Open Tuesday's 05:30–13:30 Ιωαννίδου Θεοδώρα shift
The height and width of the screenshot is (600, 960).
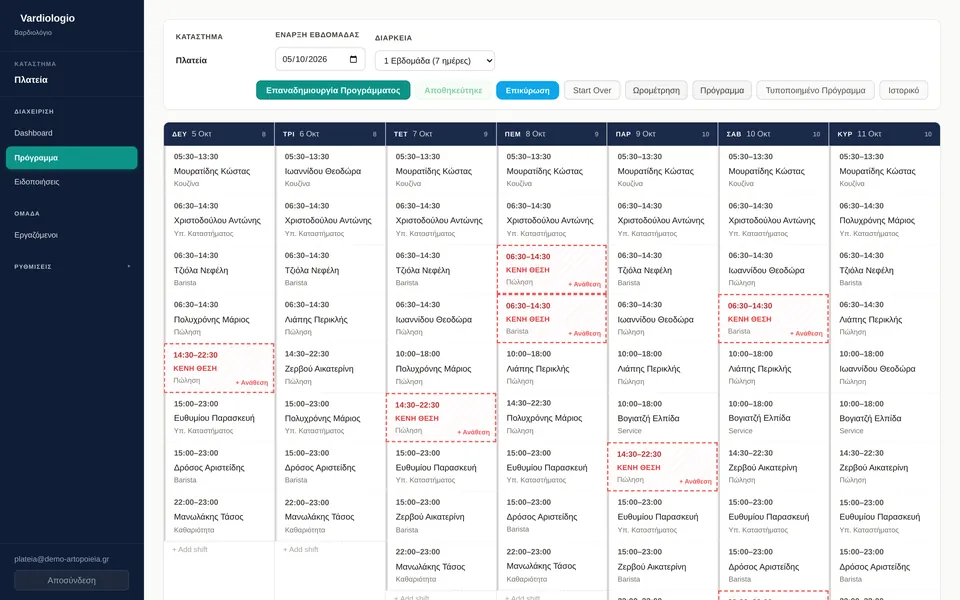(x=331, y=170)
